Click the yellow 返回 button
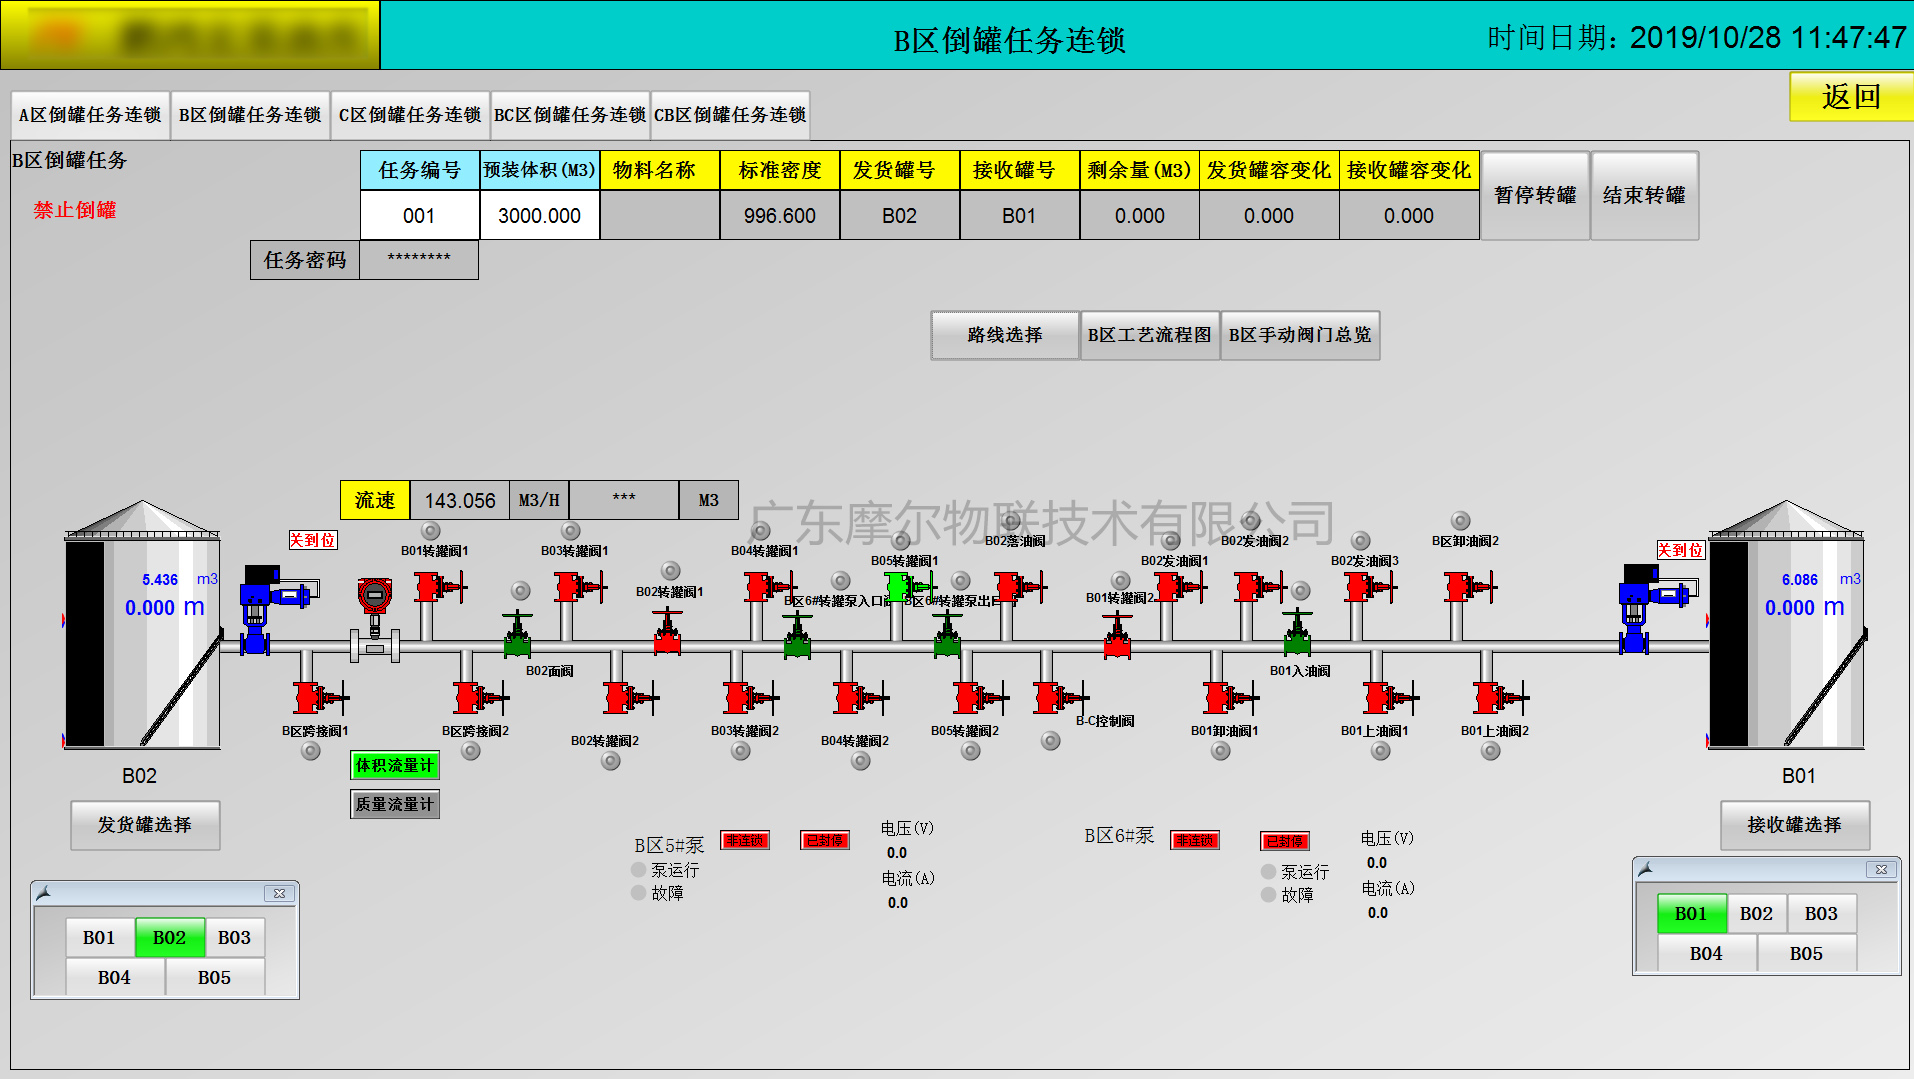This screenshot has width=1914, height=1079. click(x=1850, y=97)
